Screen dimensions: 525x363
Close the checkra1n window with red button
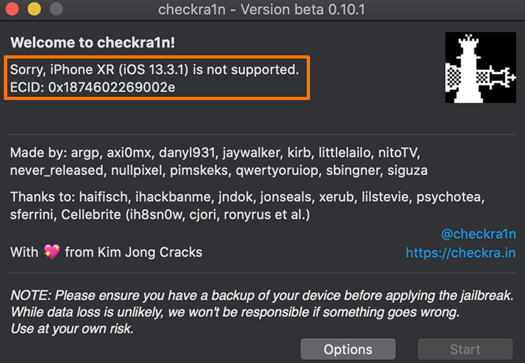pos(12,9)
